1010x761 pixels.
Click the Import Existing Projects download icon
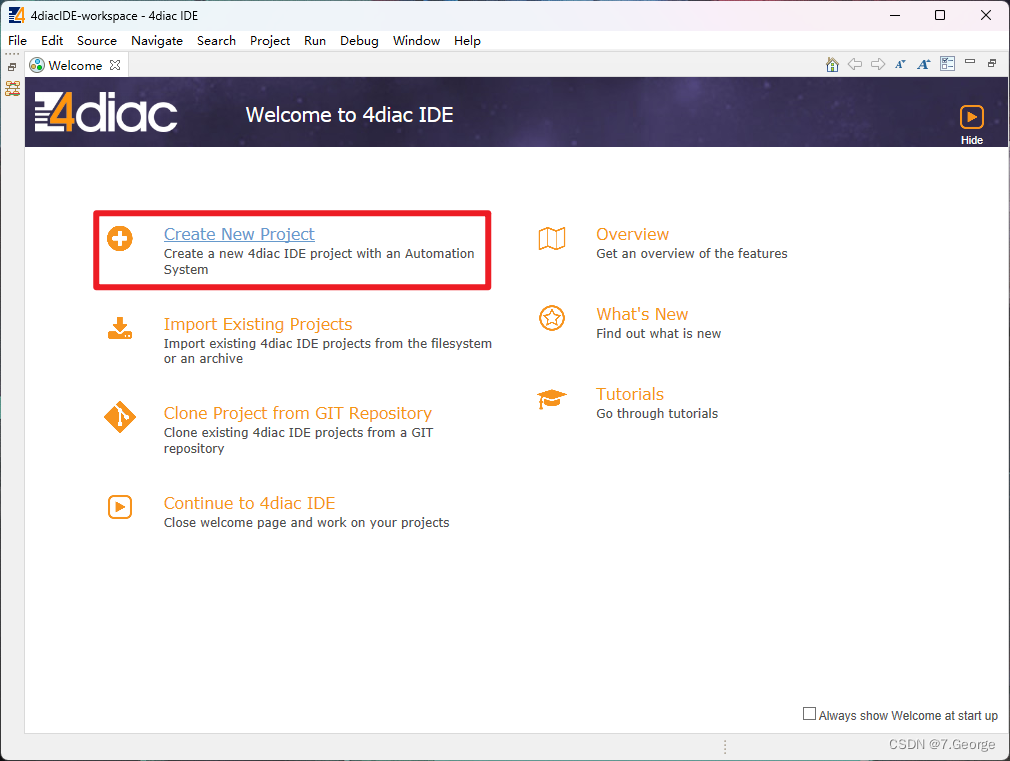120,329
